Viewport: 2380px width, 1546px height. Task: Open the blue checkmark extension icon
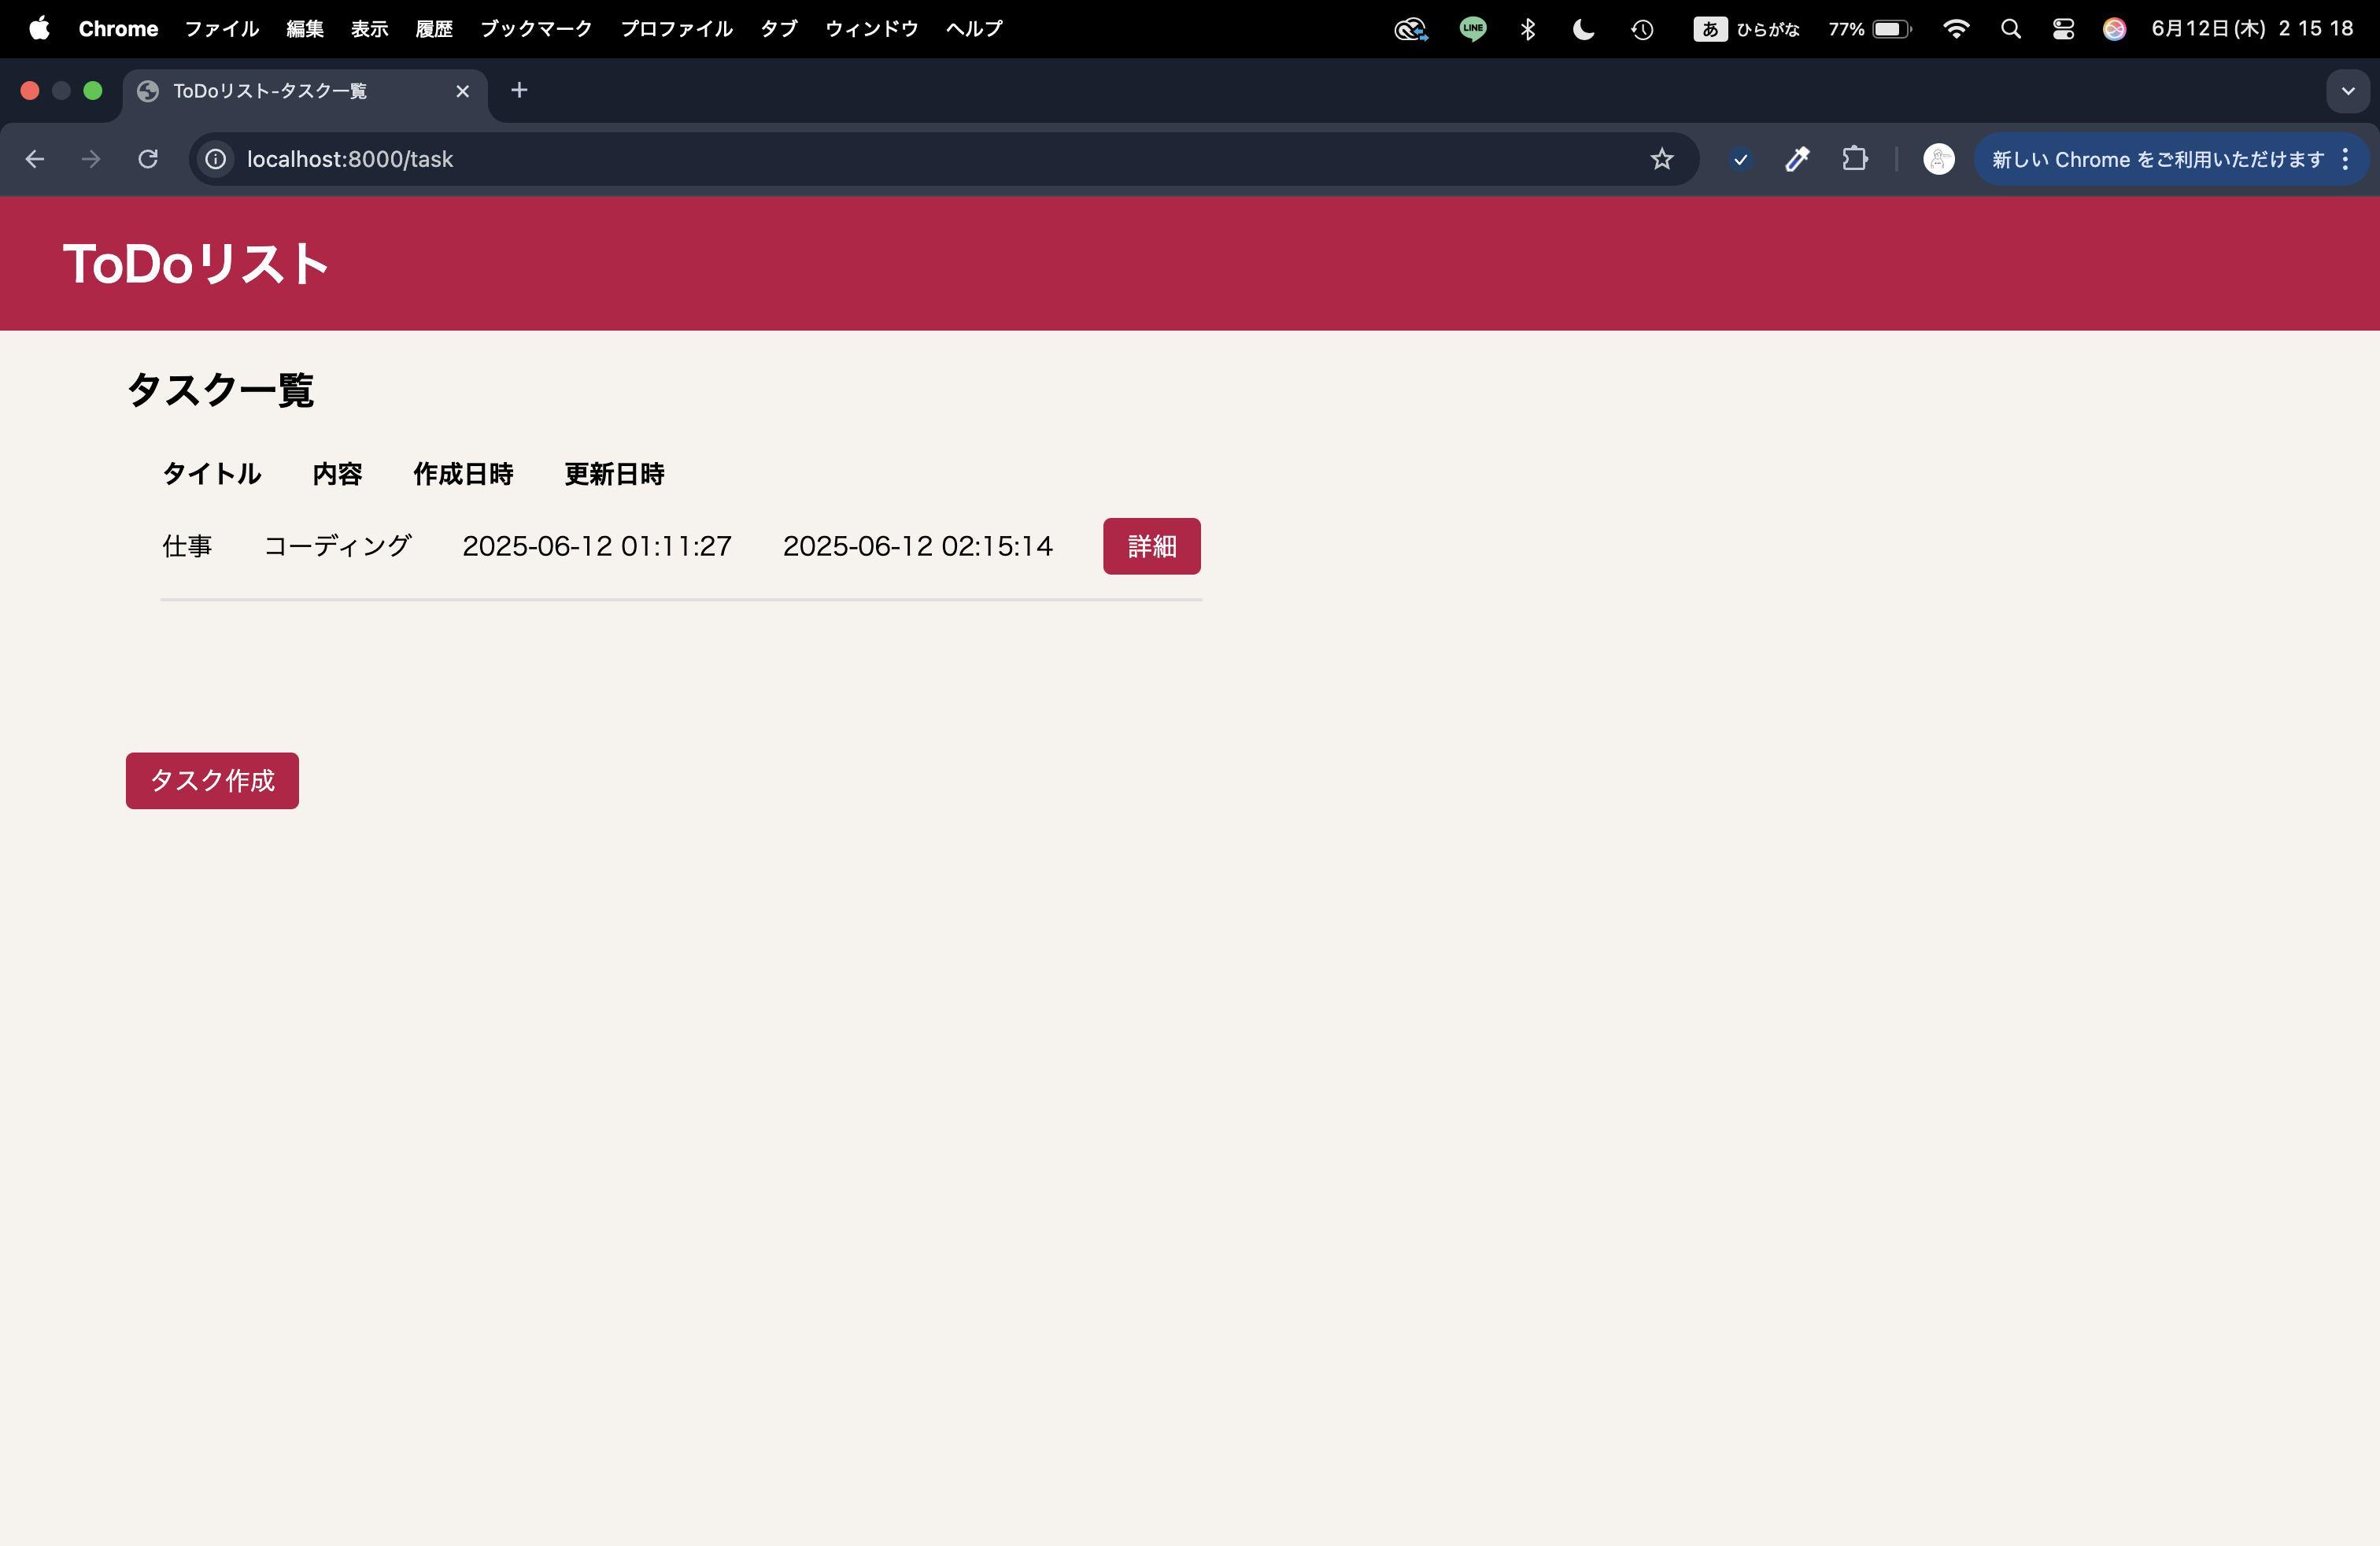[x=1741, y=159]
